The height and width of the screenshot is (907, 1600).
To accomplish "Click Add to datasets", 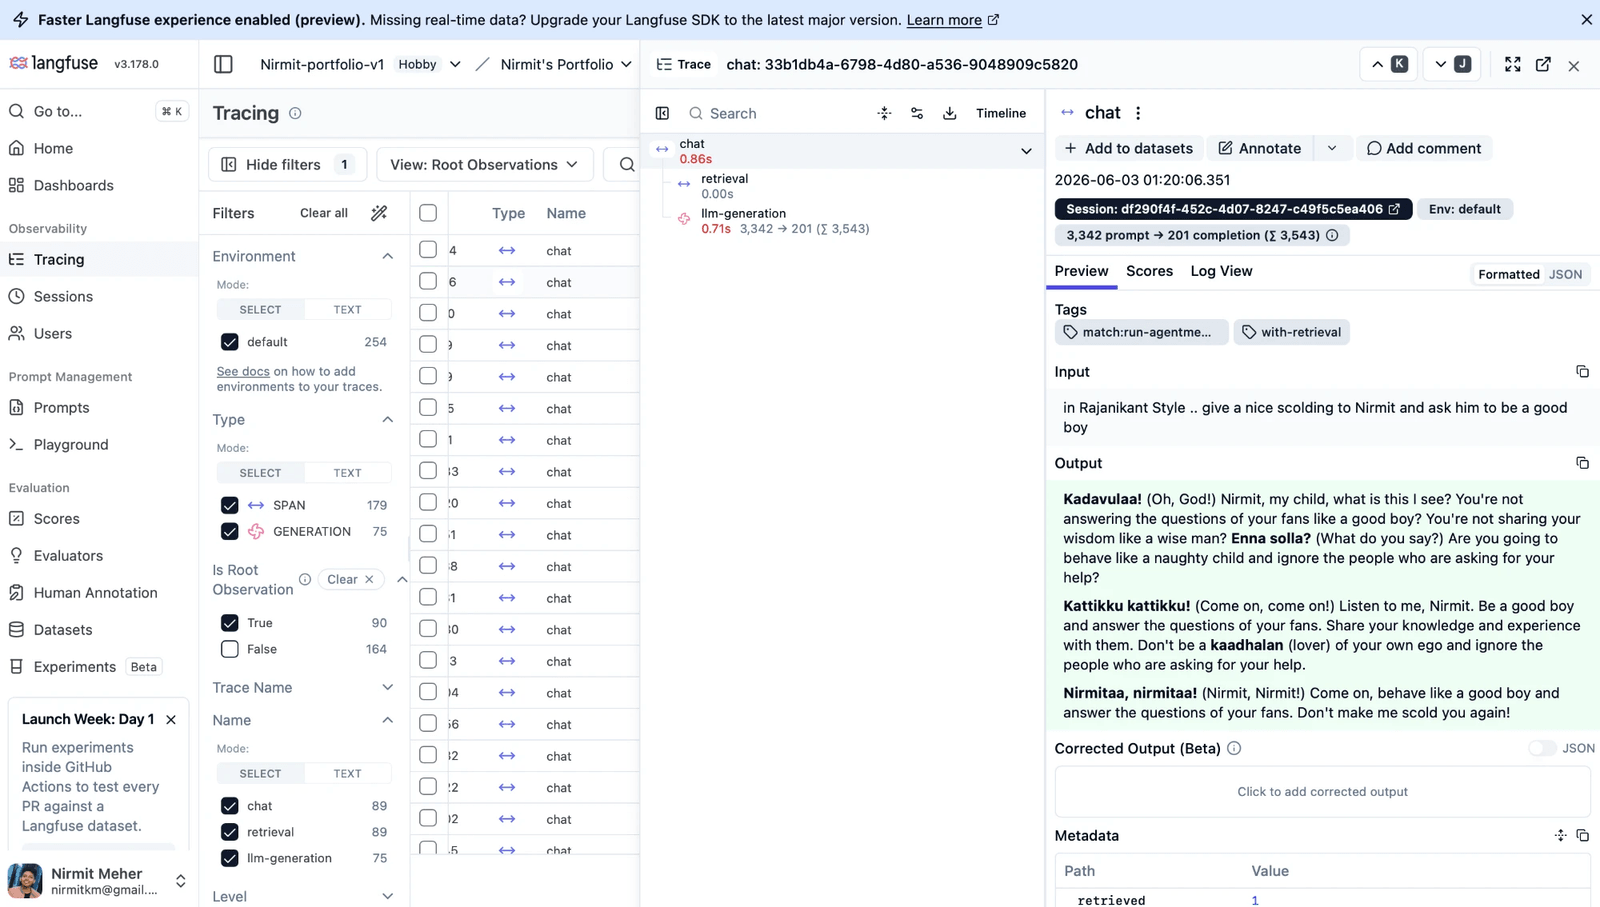I will pyautogui.click(x=1128, y=148).
